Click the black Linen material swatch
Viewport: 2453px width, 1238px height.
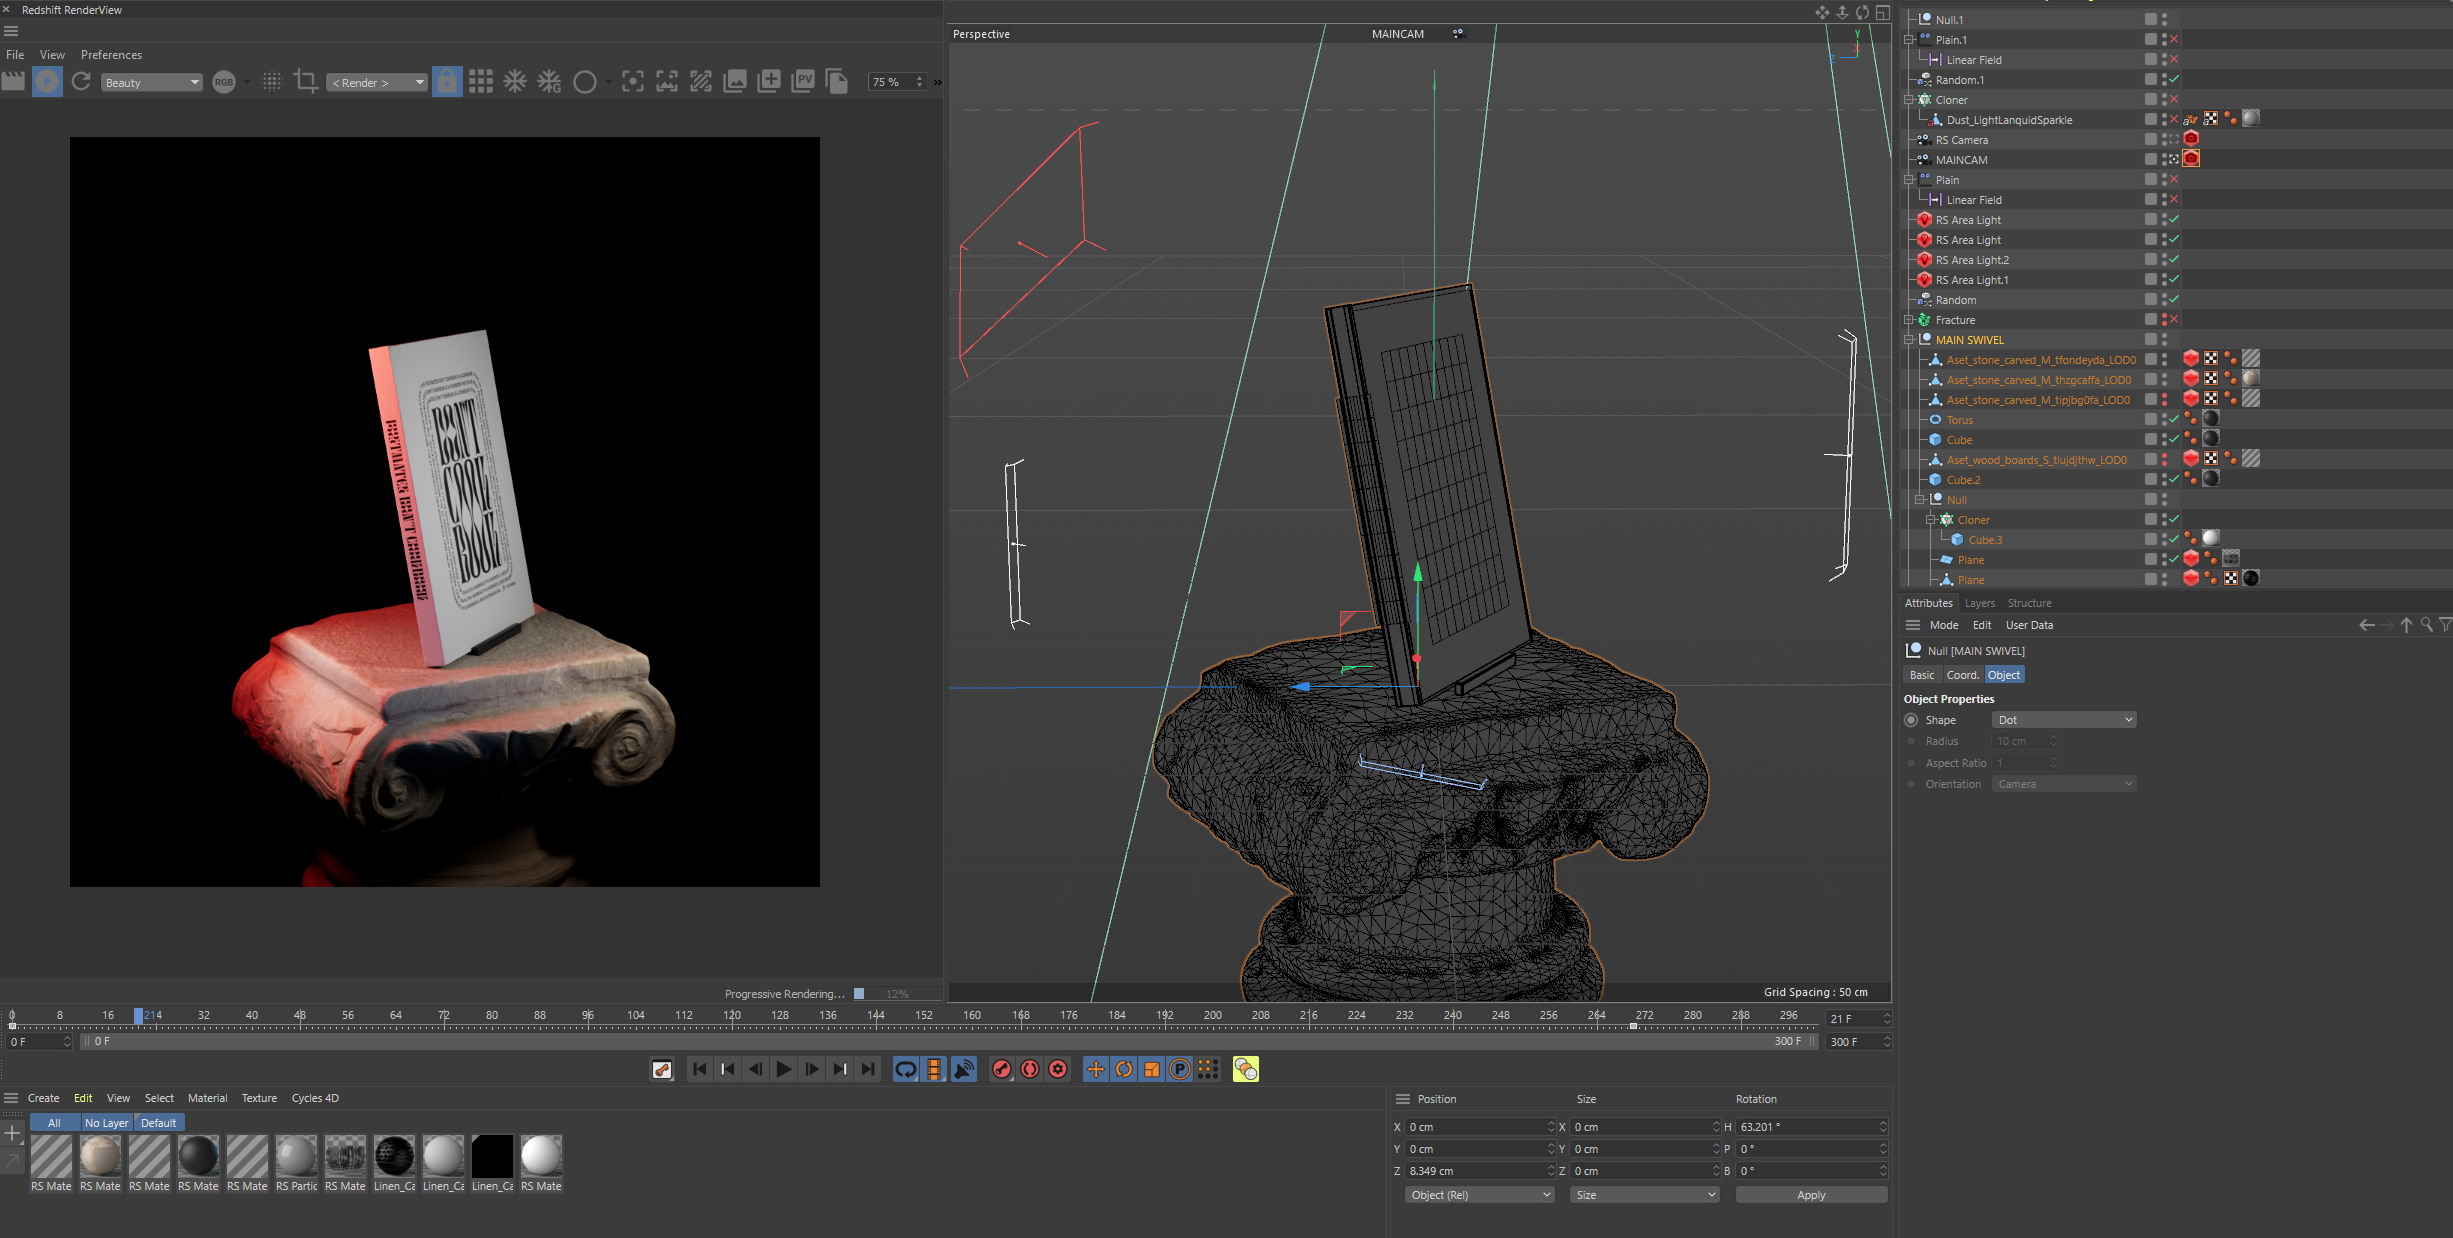point(492,1157)
